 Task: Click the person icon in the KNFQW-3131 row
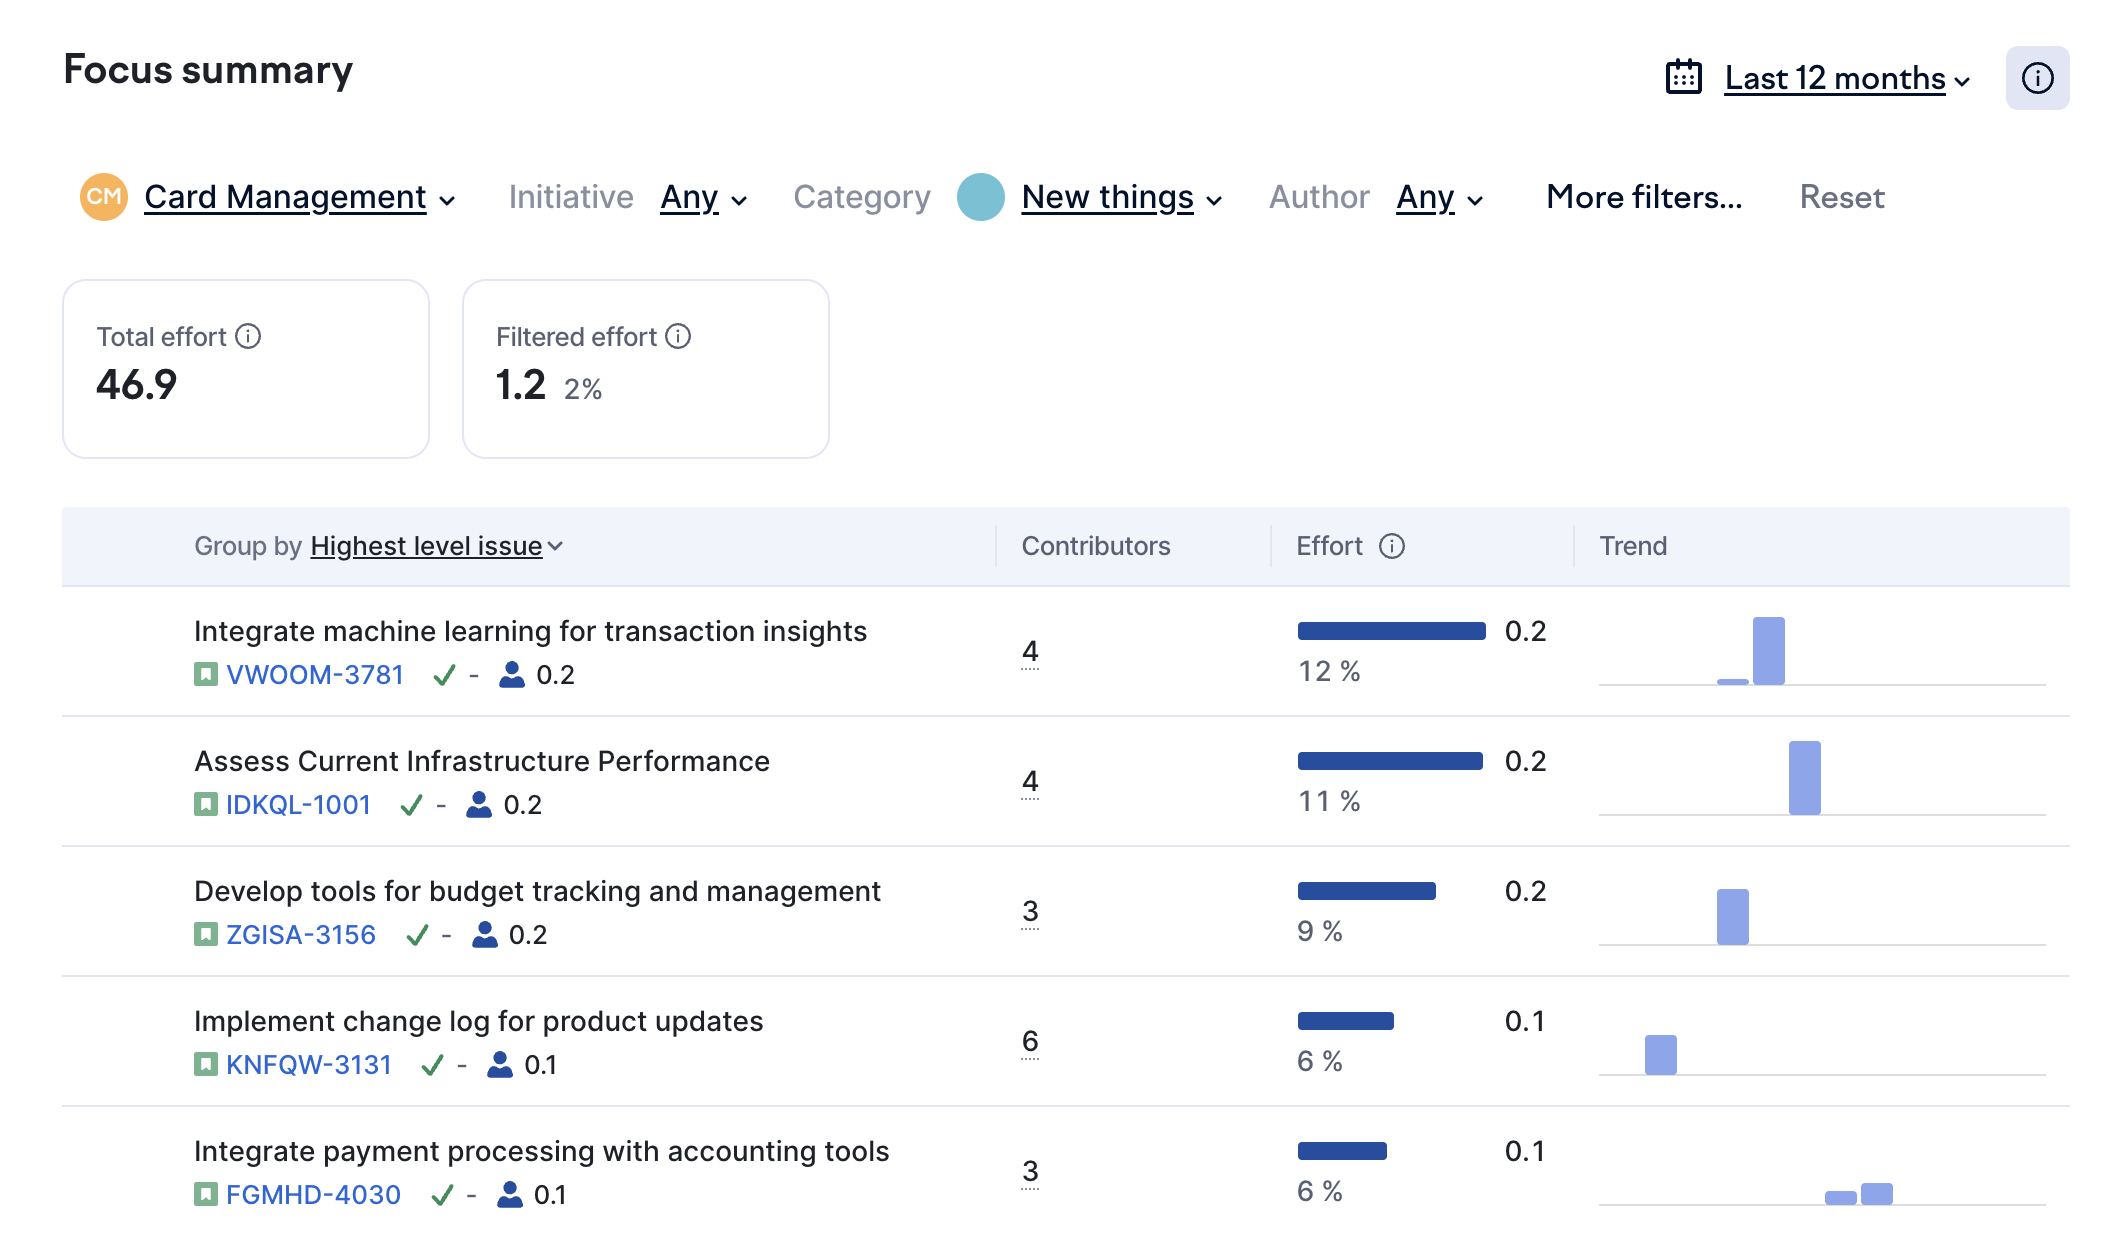pyautogui.click(x=499, y=1065)
